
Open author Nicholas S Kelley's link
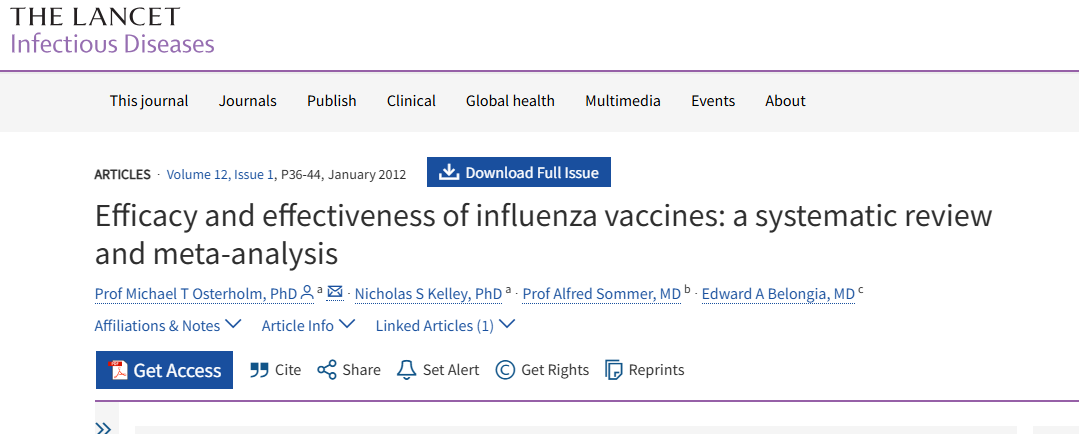[428, 294]
